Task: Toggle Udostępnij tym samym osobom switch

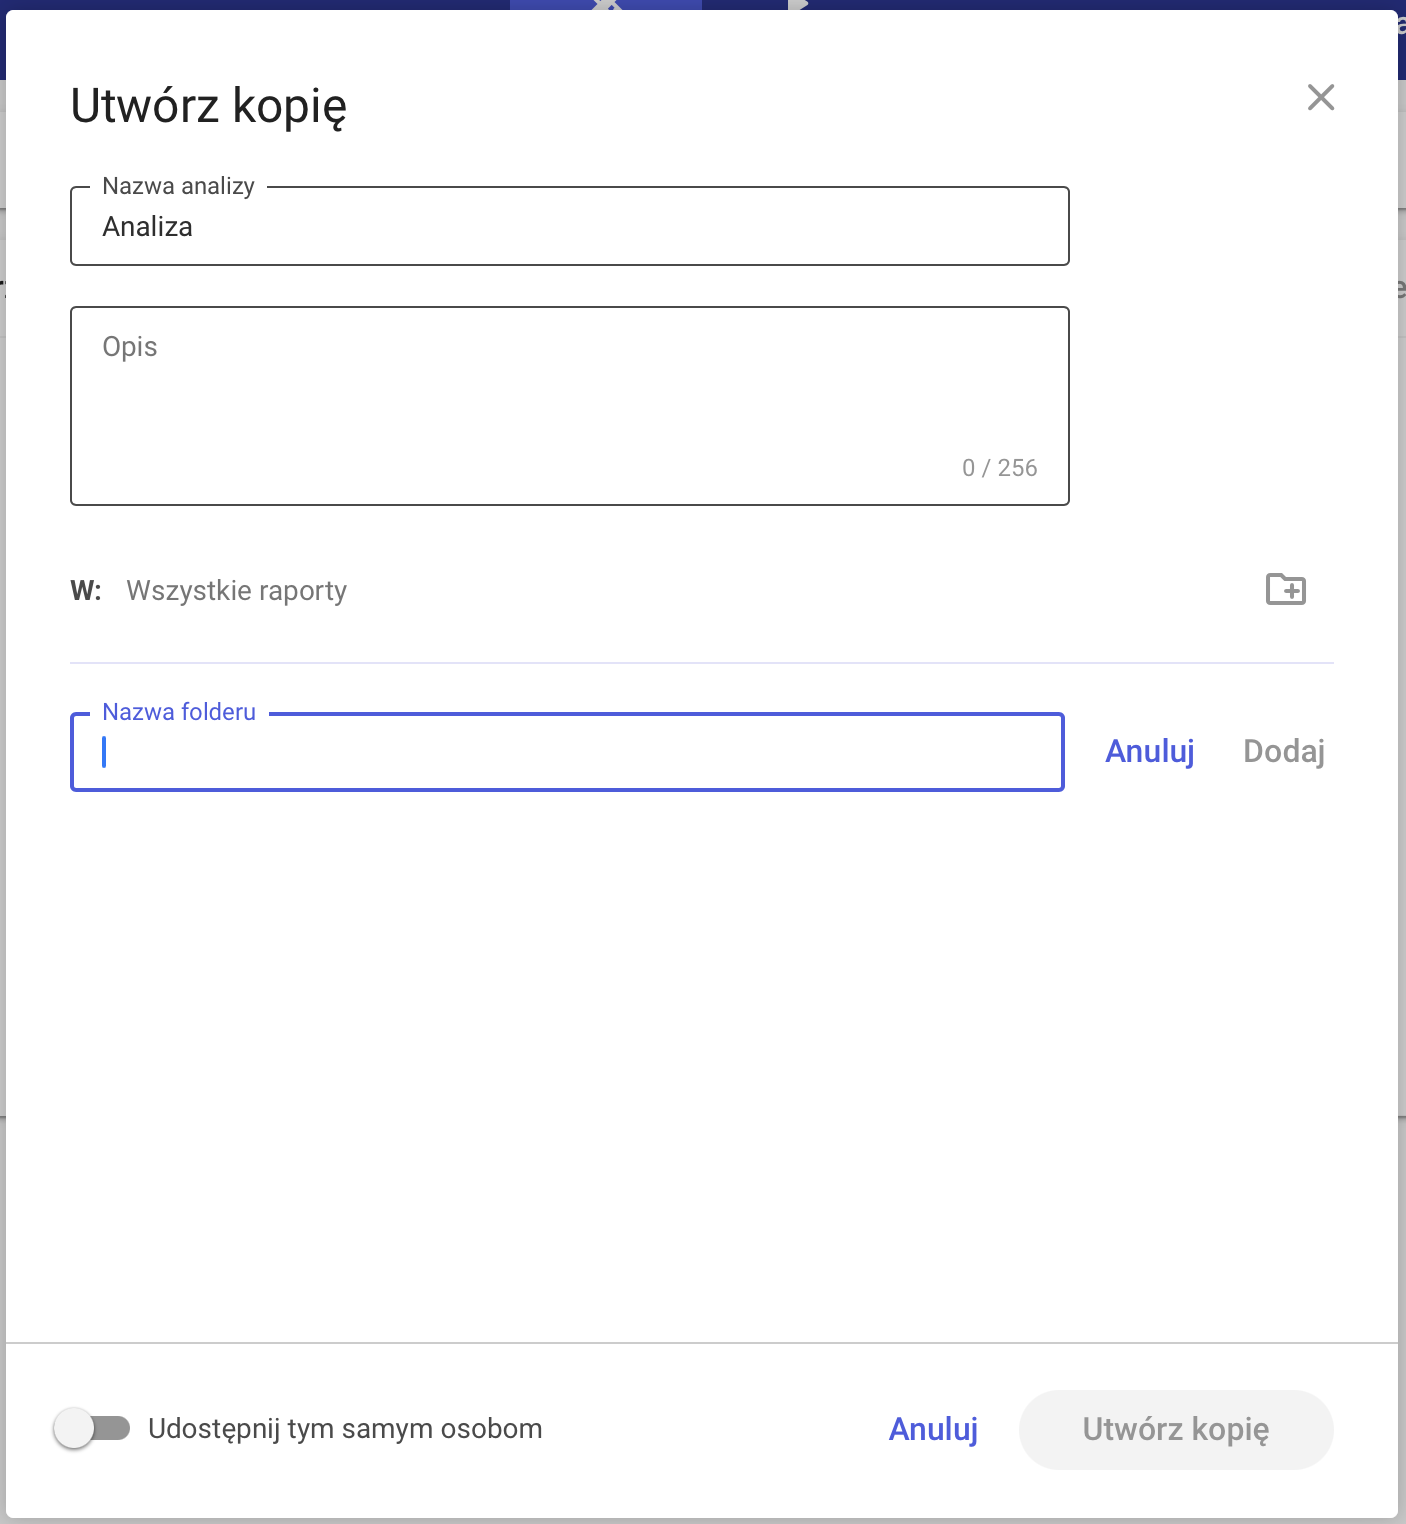Action: 92,1428
